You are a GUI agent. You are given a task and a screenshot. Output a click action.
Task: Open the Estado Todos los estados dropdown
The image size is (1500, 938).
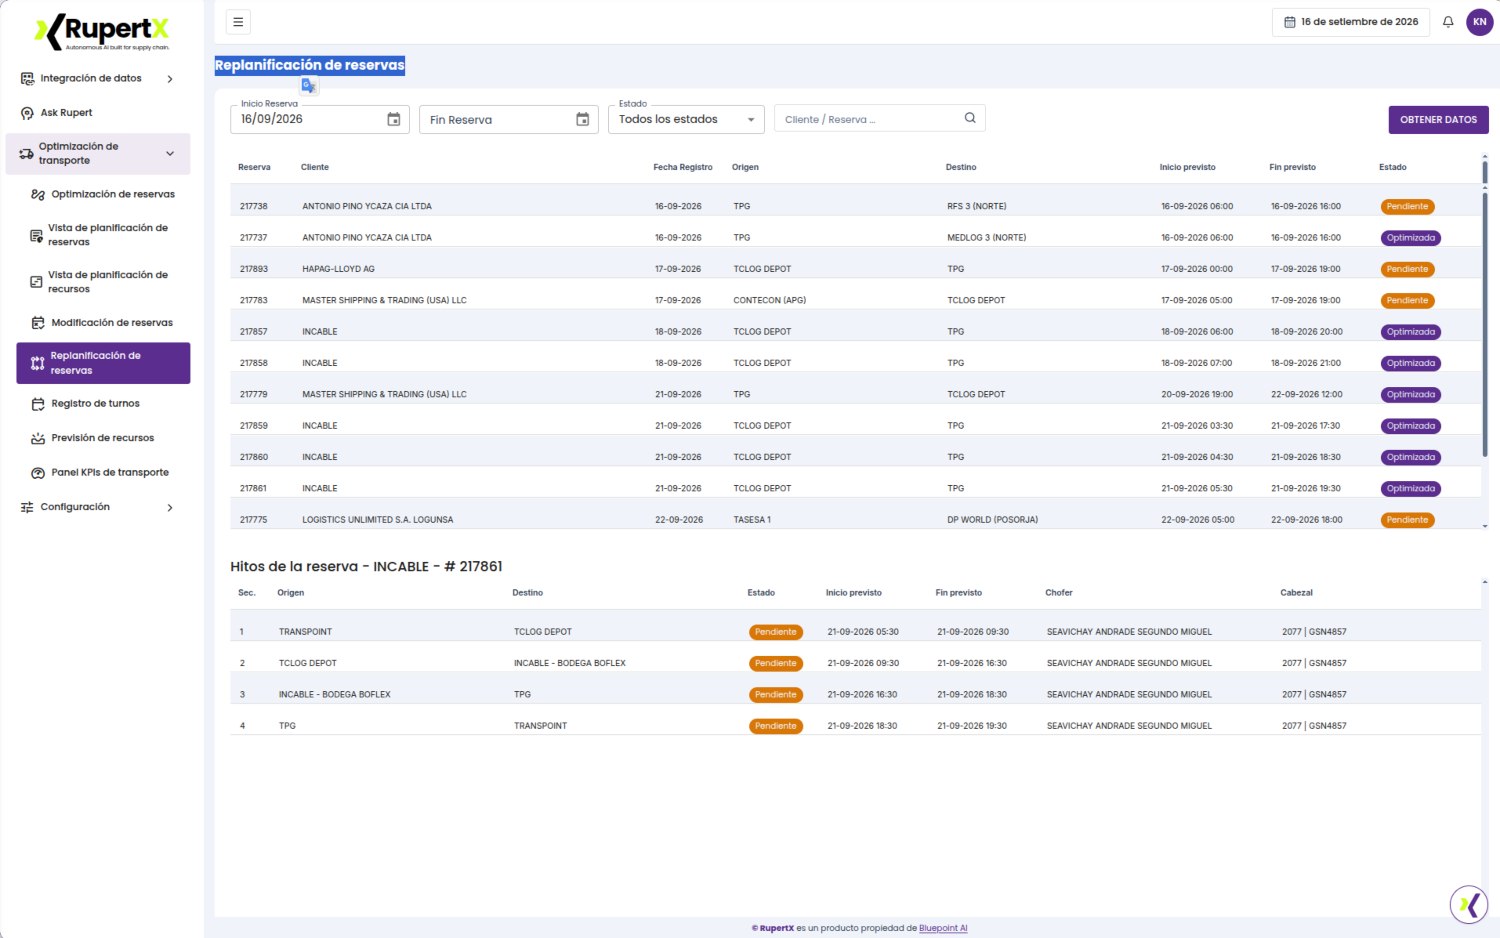686,119
